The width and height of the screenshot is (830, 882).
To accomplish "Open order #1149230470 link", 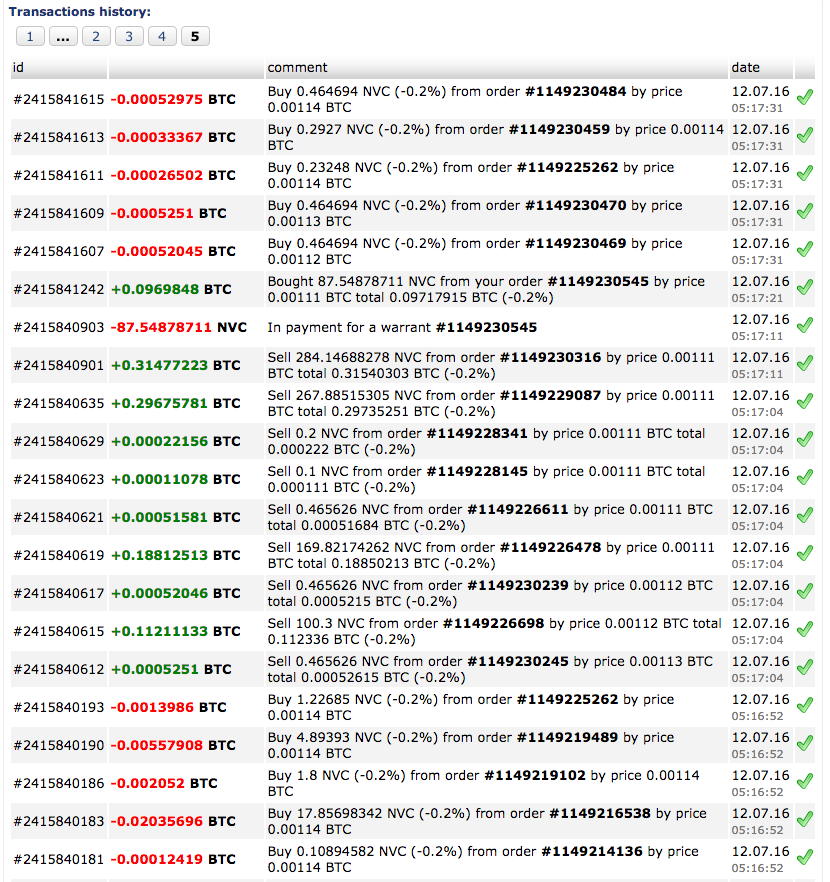I will (575, 205).
